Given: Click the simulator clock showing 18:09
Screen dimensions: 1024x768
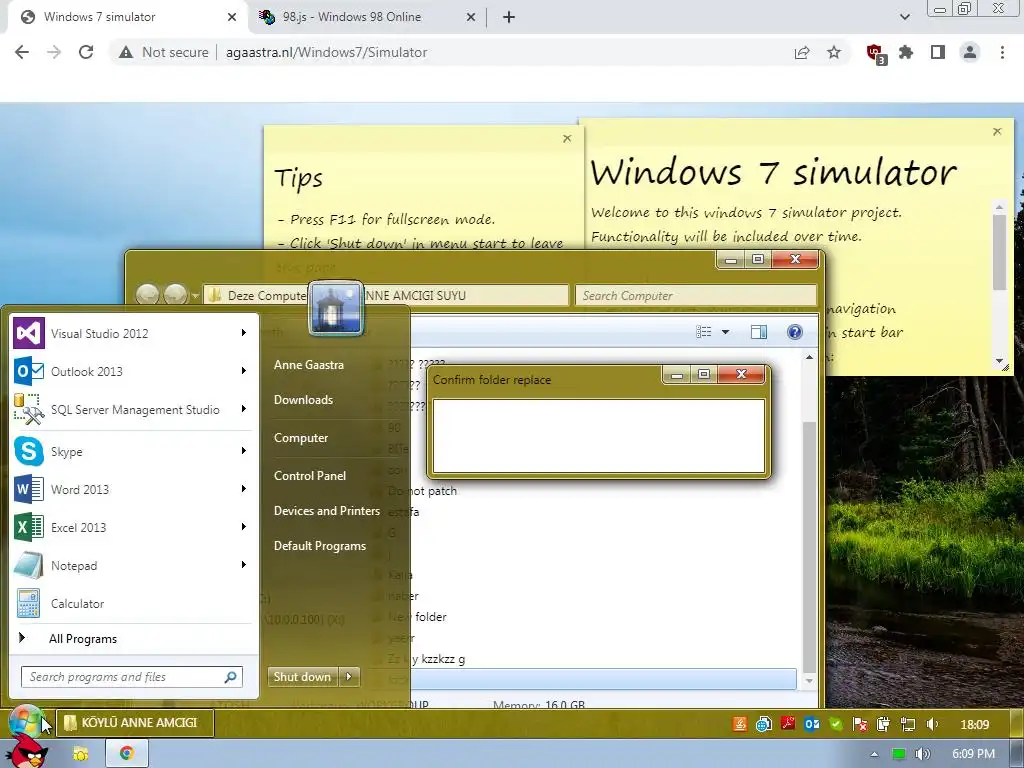Looking at the screenshot, I should point(974,724).
